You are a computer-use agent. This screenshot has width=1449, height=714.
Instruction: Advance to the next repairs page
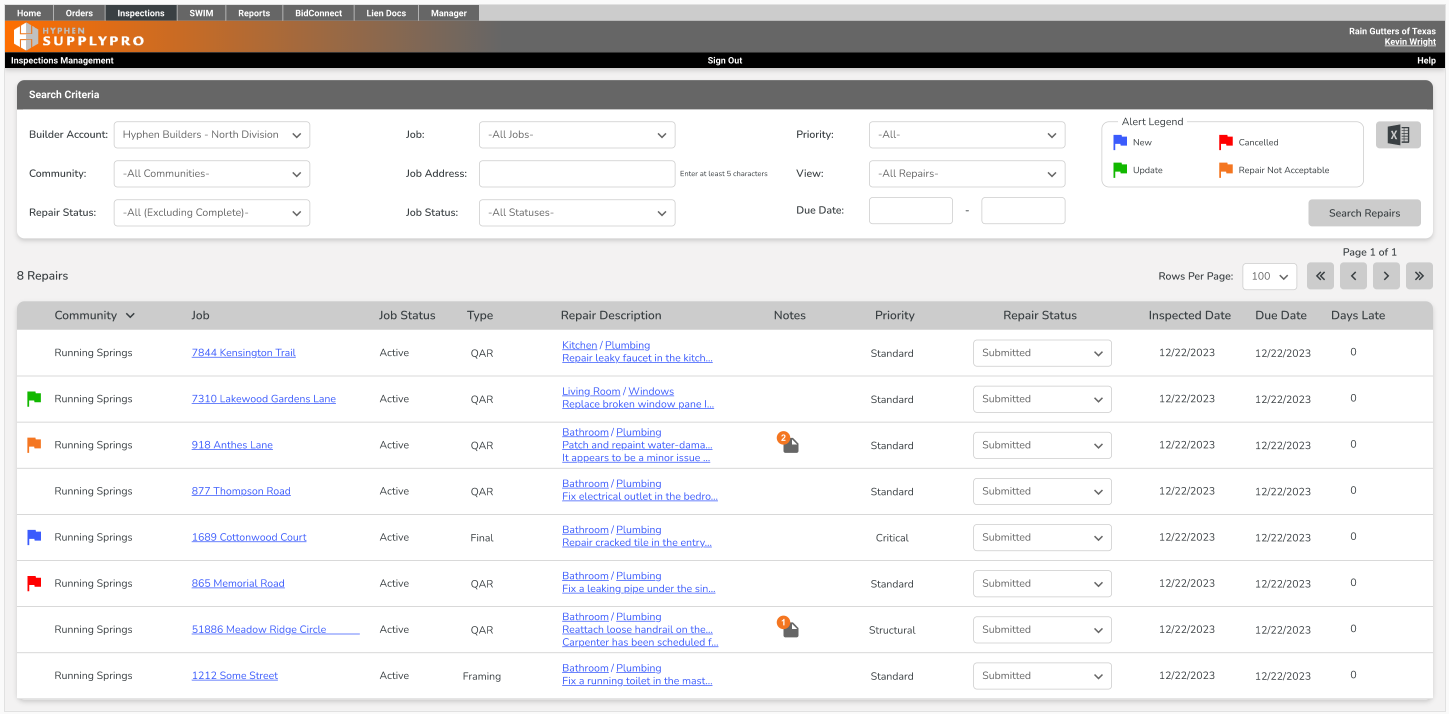(x=1386, y=275)
